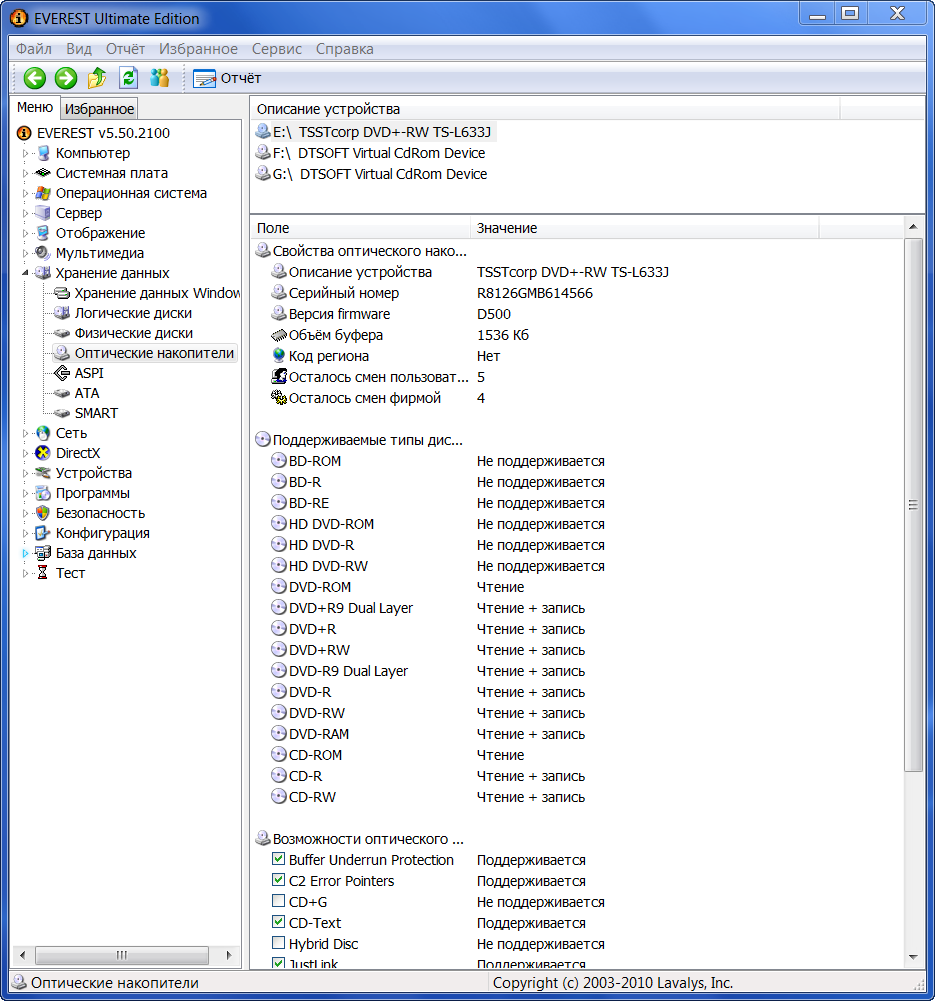Open the Файл menu
The width and height of the screenshot is (935, 1001).
pos(34,49)
